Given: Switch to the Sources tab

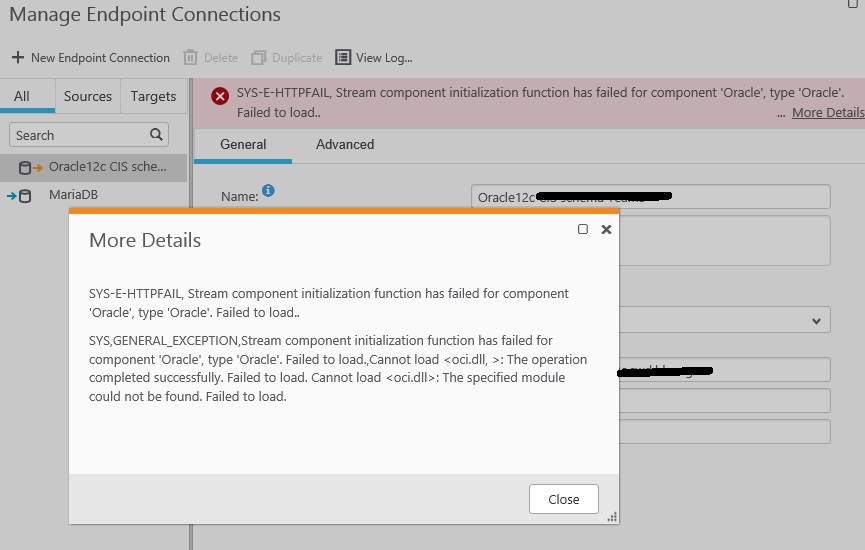Looking at the screenshot, I should 88,97.
